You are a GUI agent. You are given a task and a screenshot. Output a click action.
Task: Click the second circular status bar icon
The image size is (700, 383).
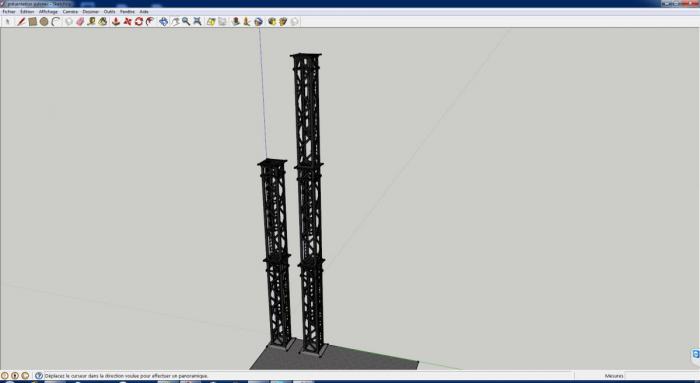tap(15, 376)
